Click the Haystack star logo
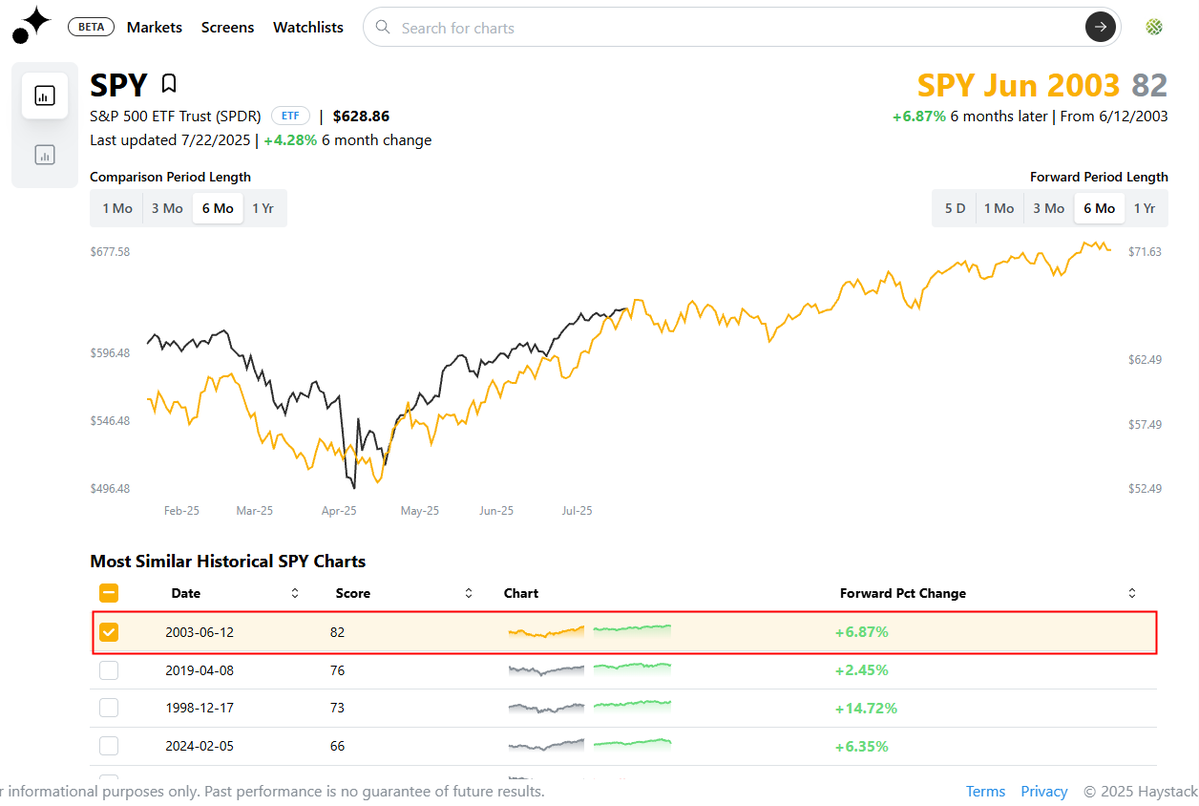1199x806 pixels. pos(31,25)
